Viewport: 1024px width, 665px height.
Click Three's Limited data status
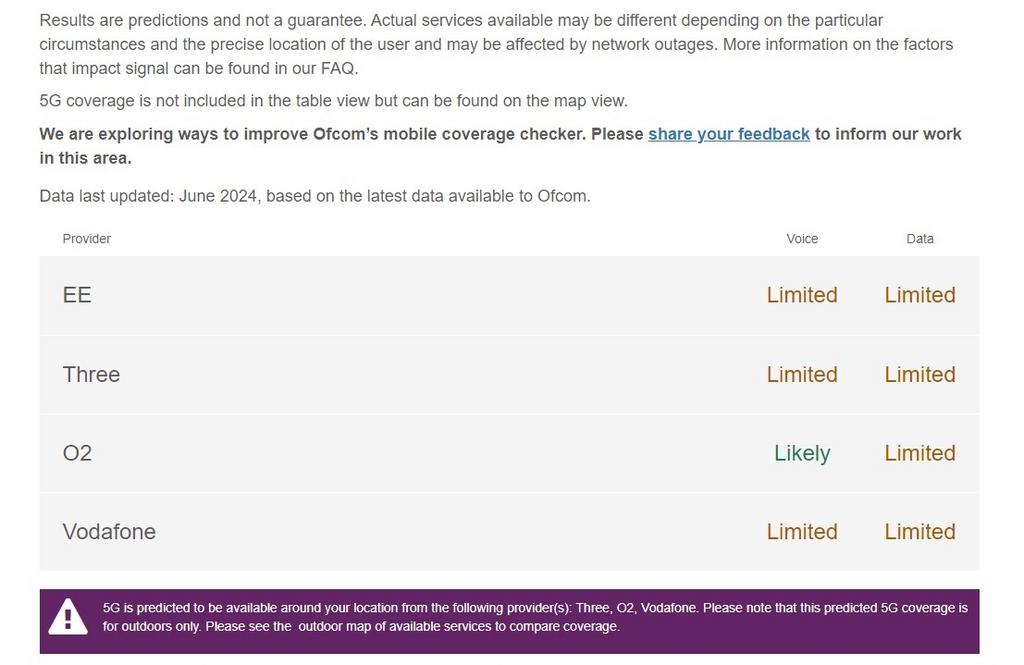click(x=920, y=374)
